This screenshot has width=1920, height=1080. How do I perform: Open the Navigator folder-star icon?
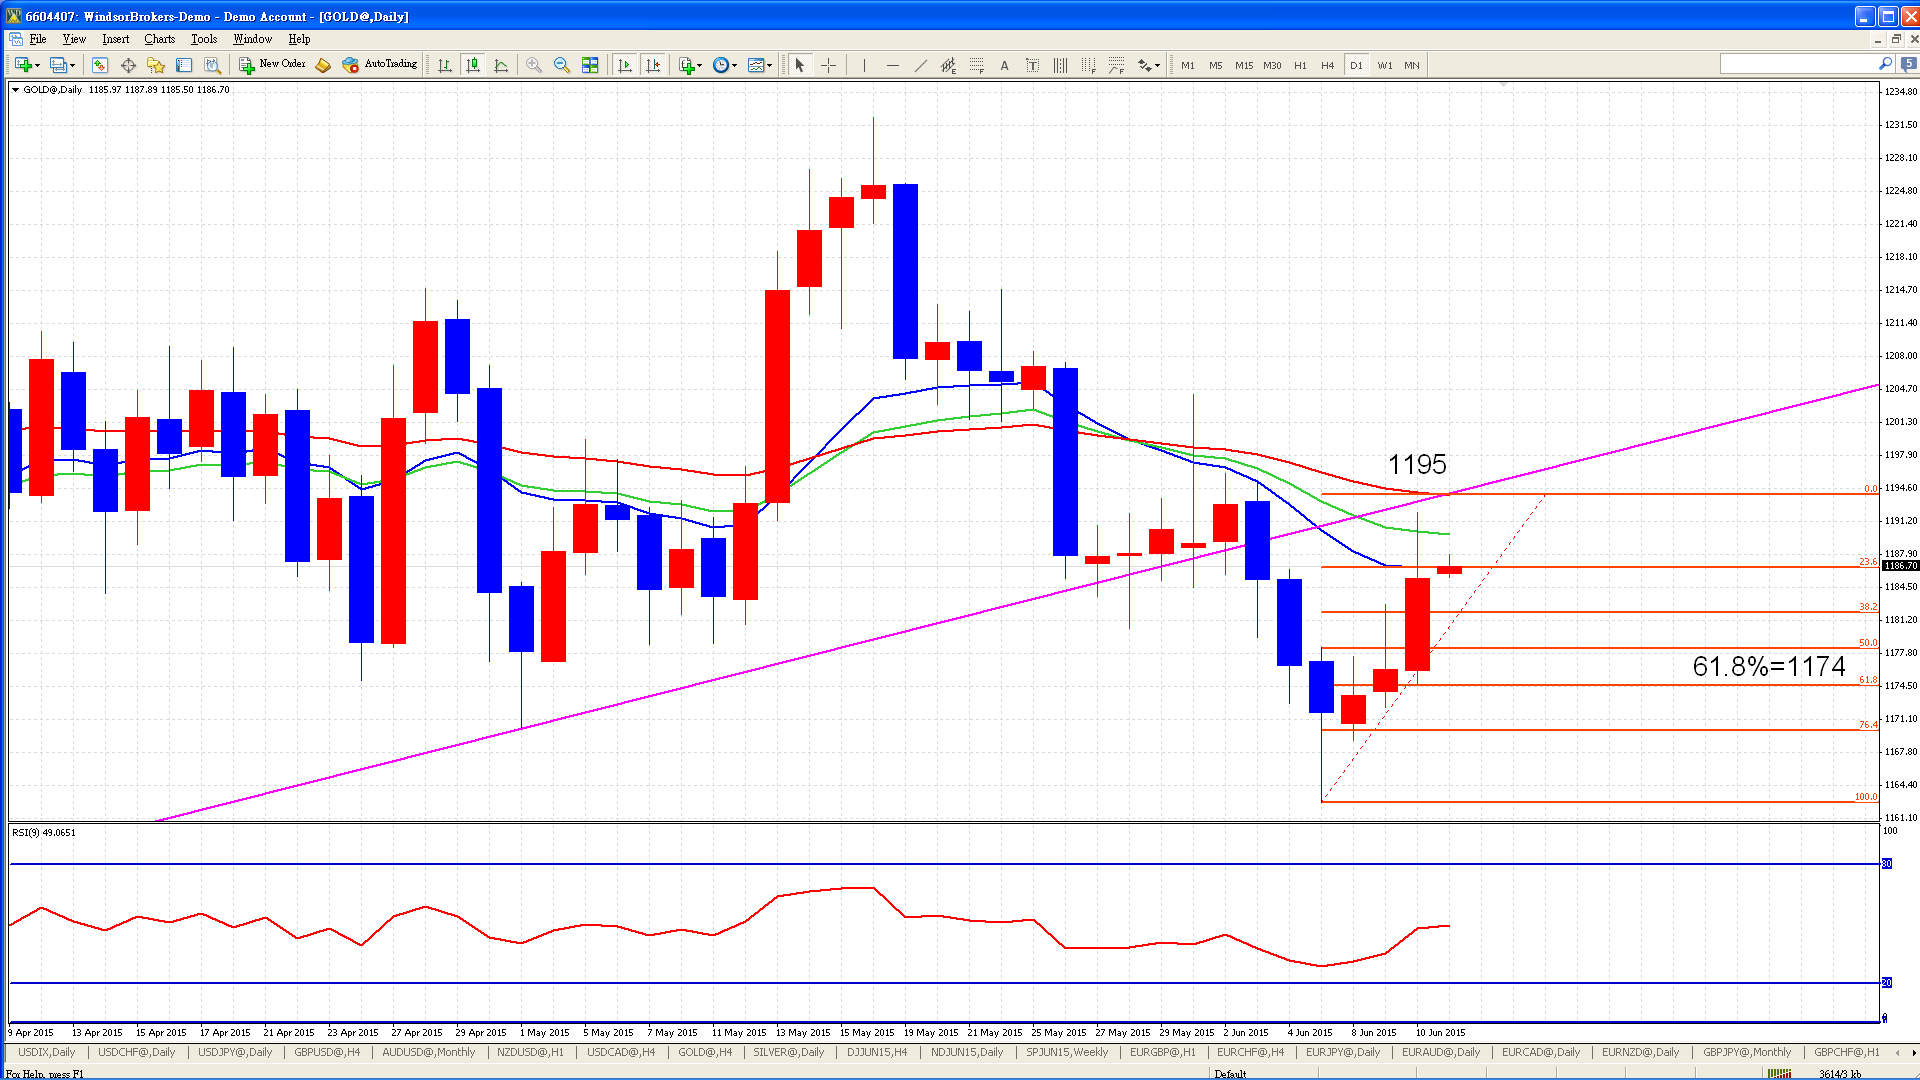[x=156, y=65]
